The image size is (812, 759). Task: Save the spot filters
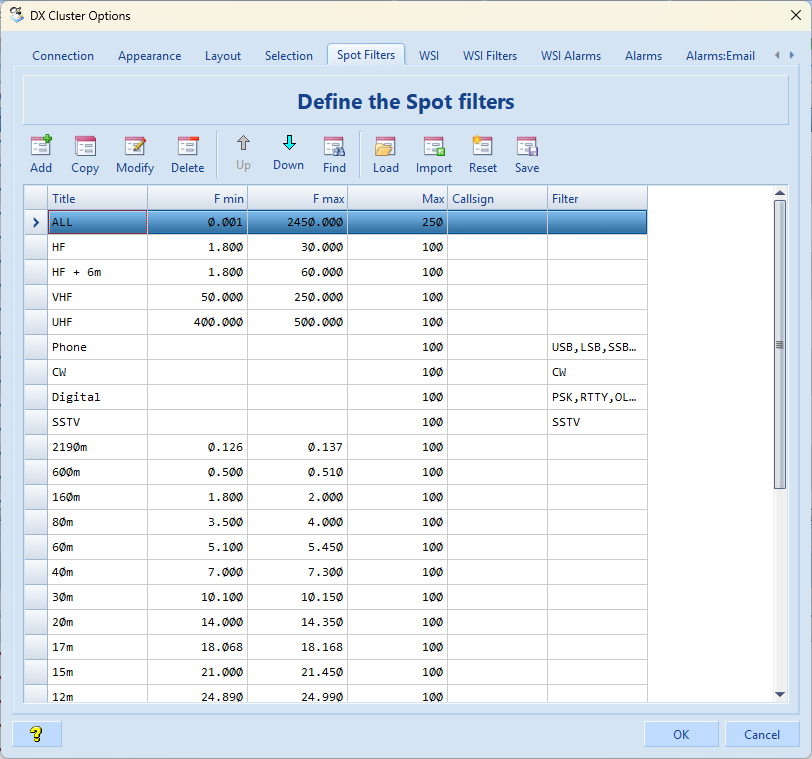point(527,154)
